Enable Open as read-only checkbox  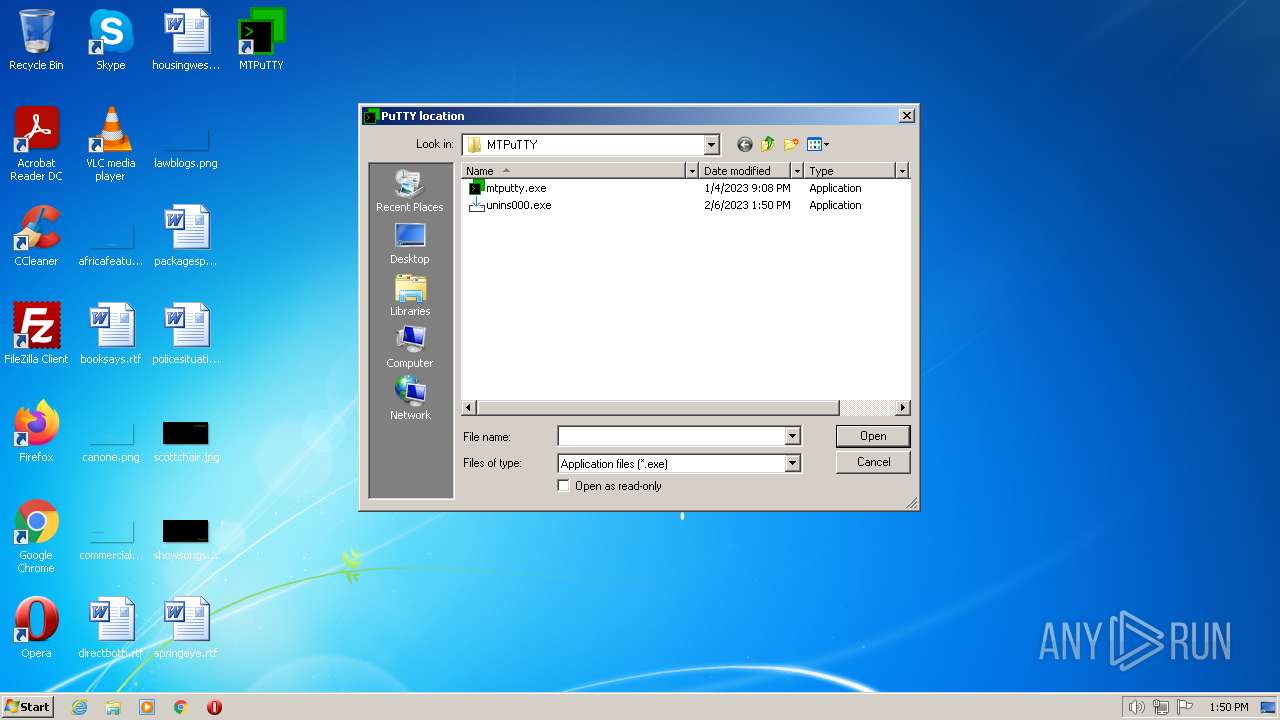564,486
